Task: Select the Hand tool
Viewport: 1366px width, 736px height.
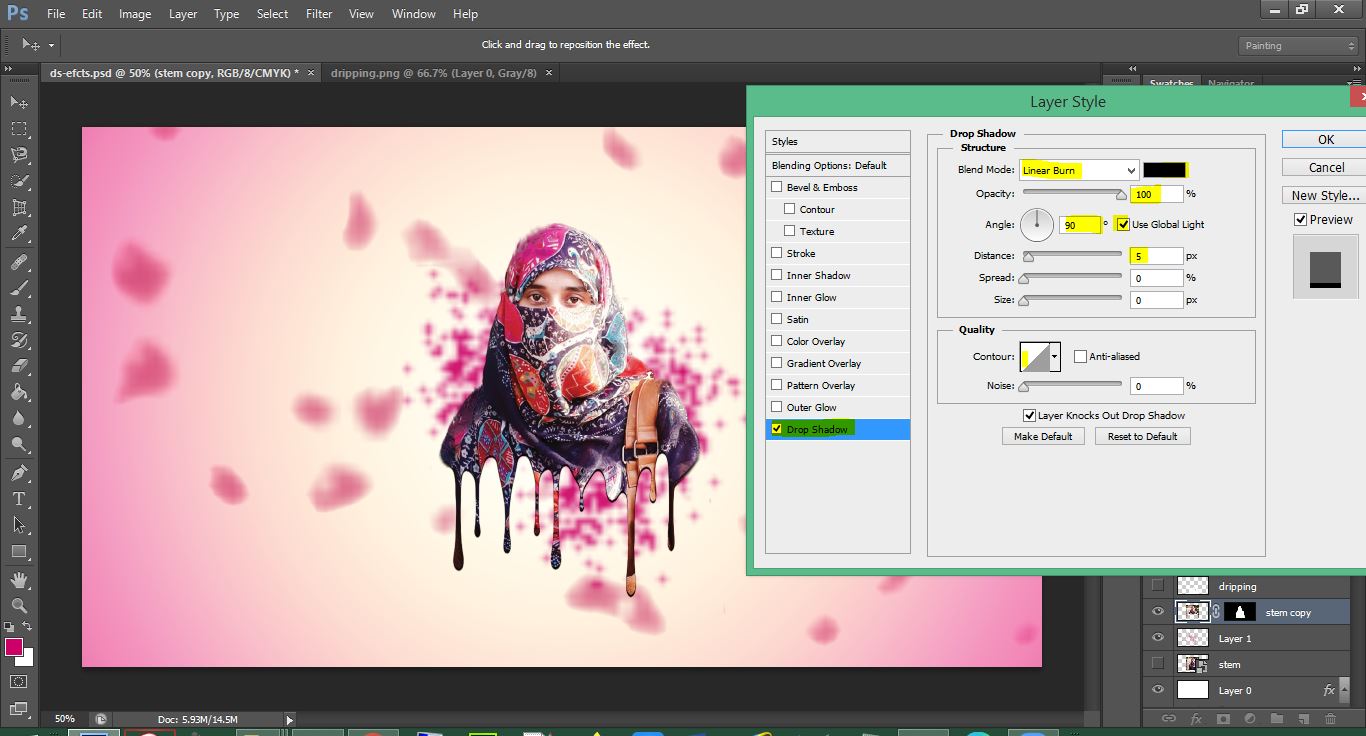Action: click(19, 580)
